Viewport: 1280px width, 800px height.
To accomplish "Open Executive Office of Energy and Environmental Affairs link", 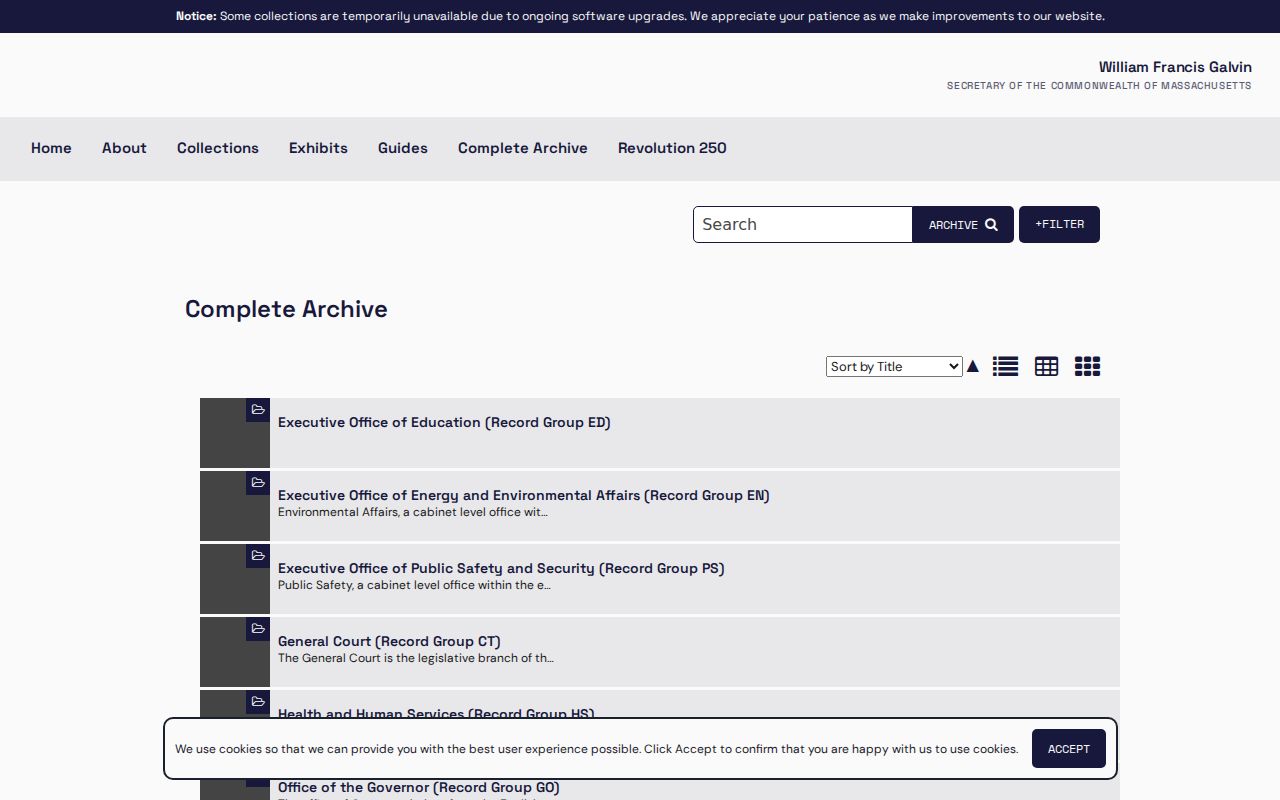I will [x=524, y=496].
